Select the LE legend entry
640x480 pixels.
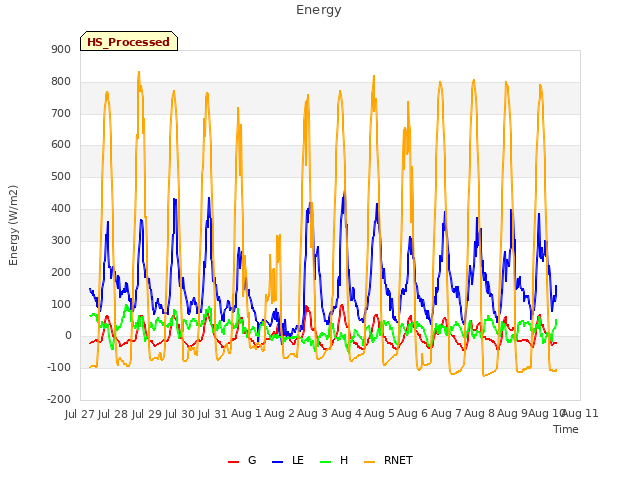(288, 460)
